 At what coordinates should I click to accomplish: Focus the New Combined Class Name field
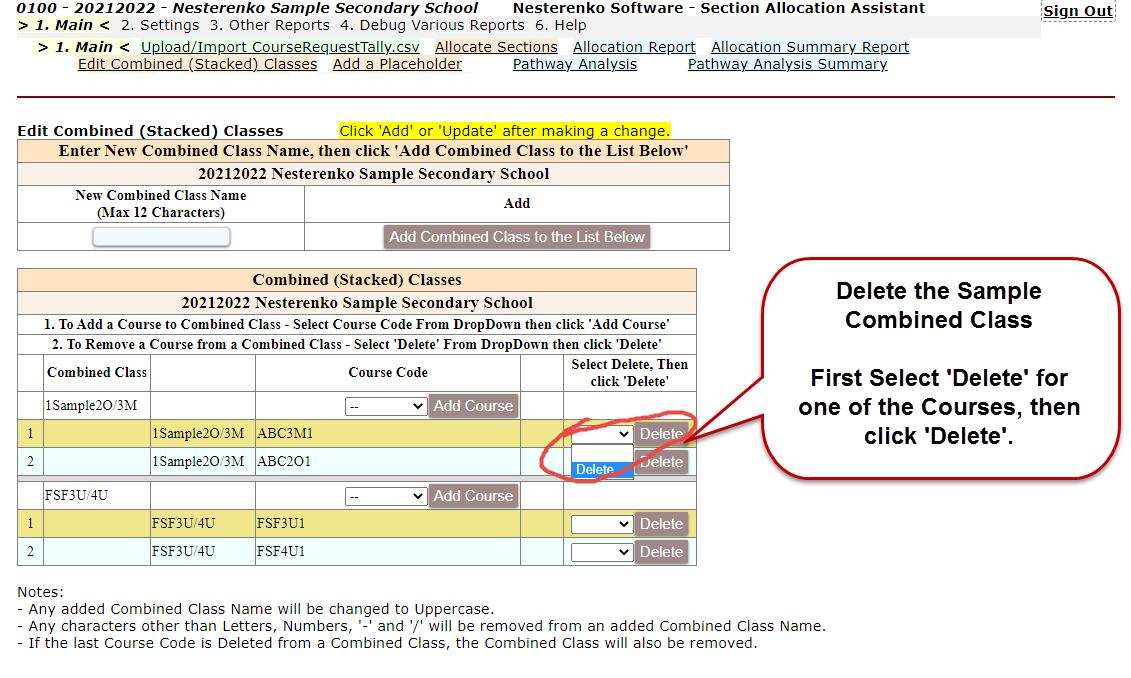(x=161, y=237)
